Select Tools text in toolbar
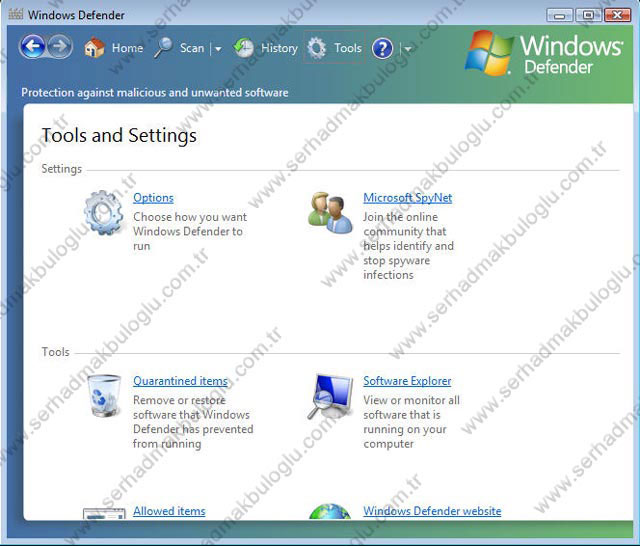This screenshot has height=546, width=640. point(348,48)
